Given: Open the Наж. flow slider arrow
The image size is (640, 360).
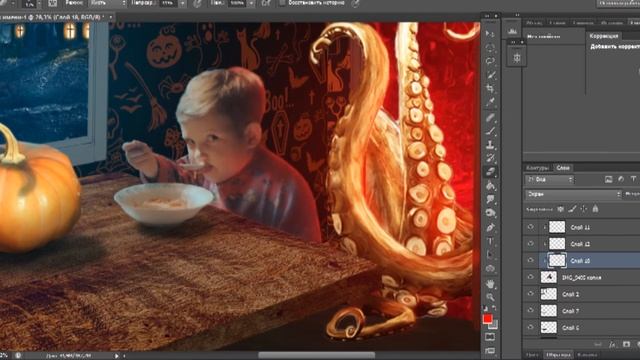Looking at the screenshot, I should 251,3.
